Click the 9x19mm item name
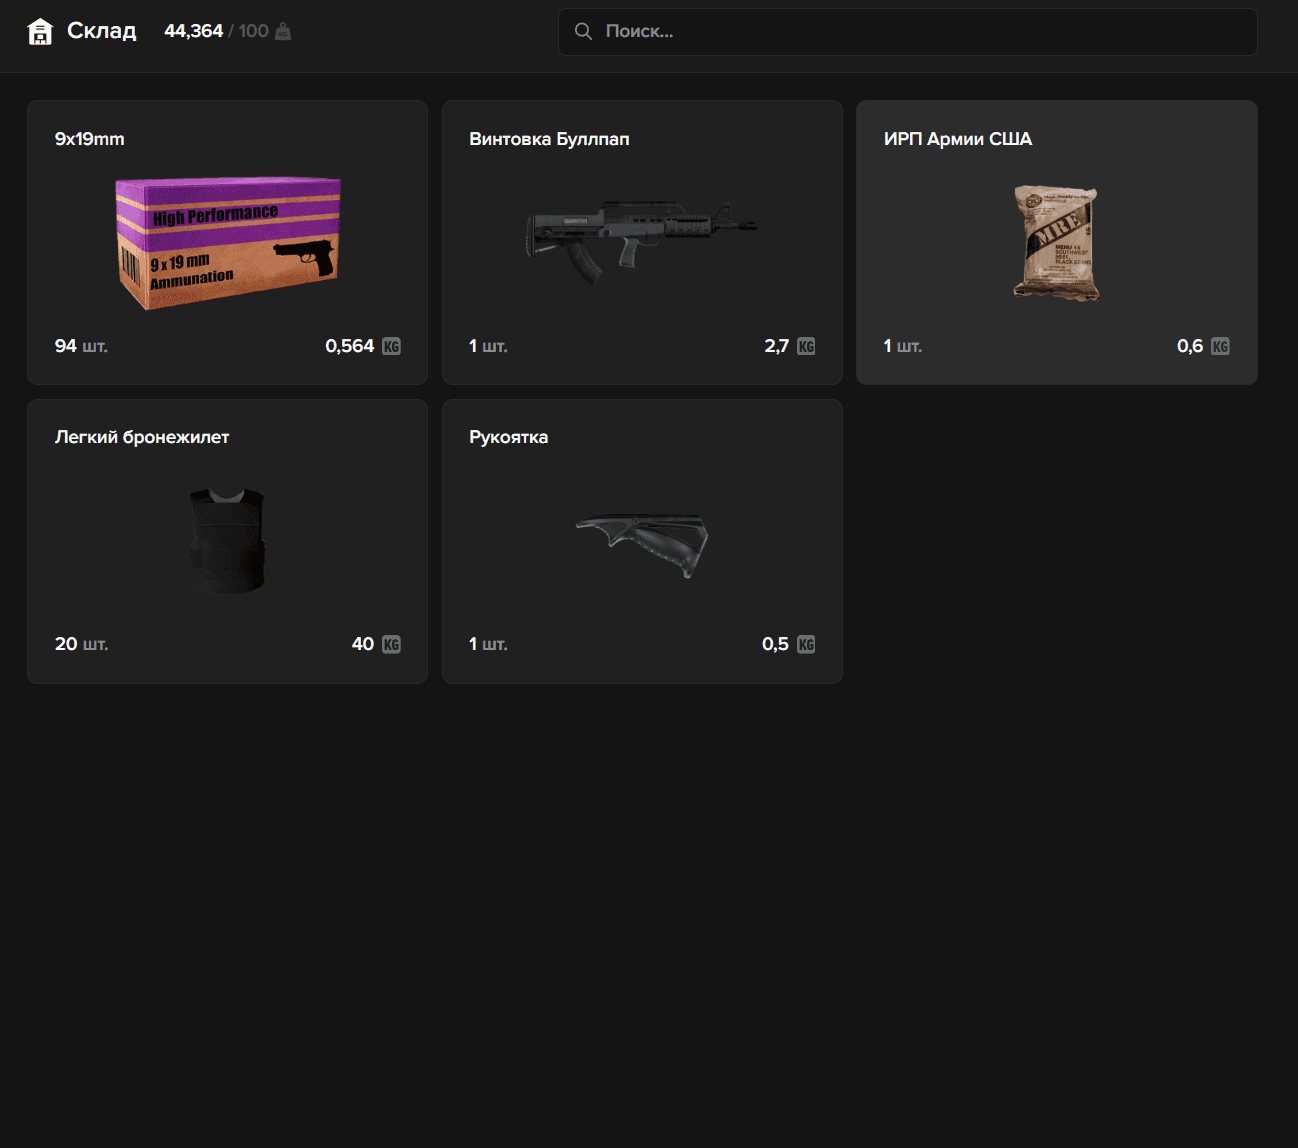Screen dimensions: 1298x1148 coord(90,139)
